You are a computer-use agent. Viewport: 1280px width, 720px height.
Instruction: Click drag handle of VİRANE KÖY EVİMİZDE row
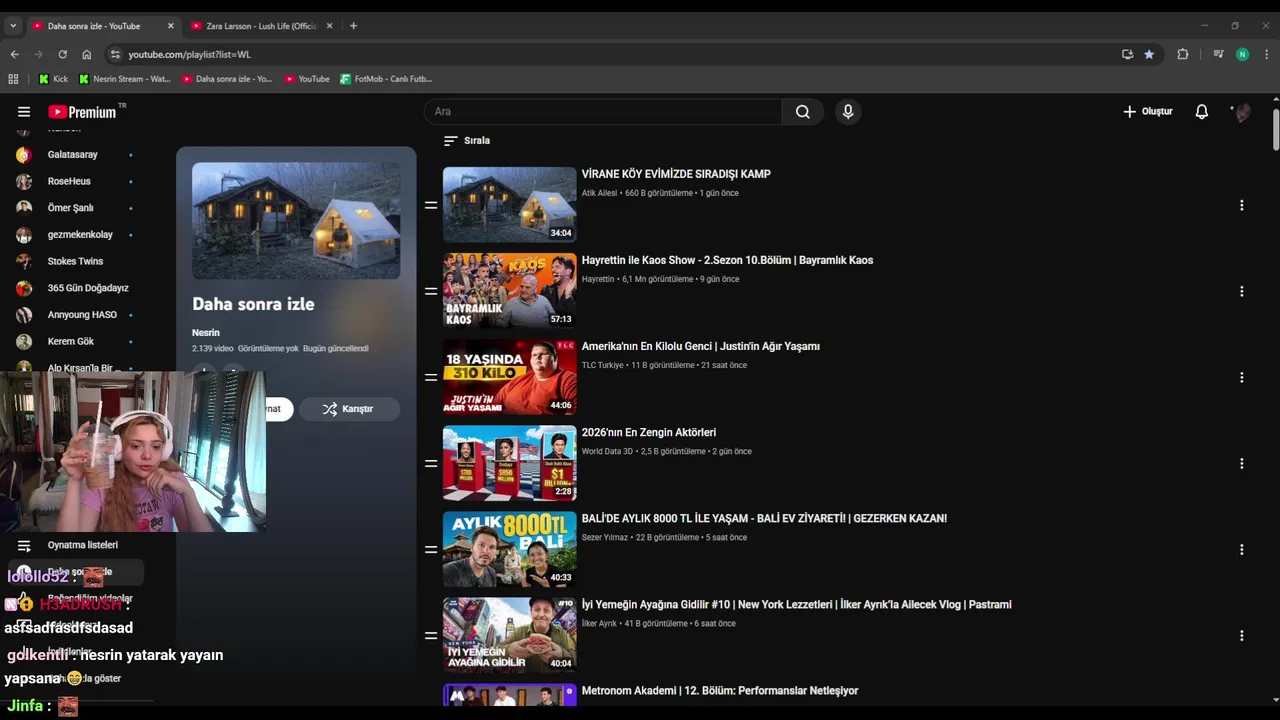point(431,205)
